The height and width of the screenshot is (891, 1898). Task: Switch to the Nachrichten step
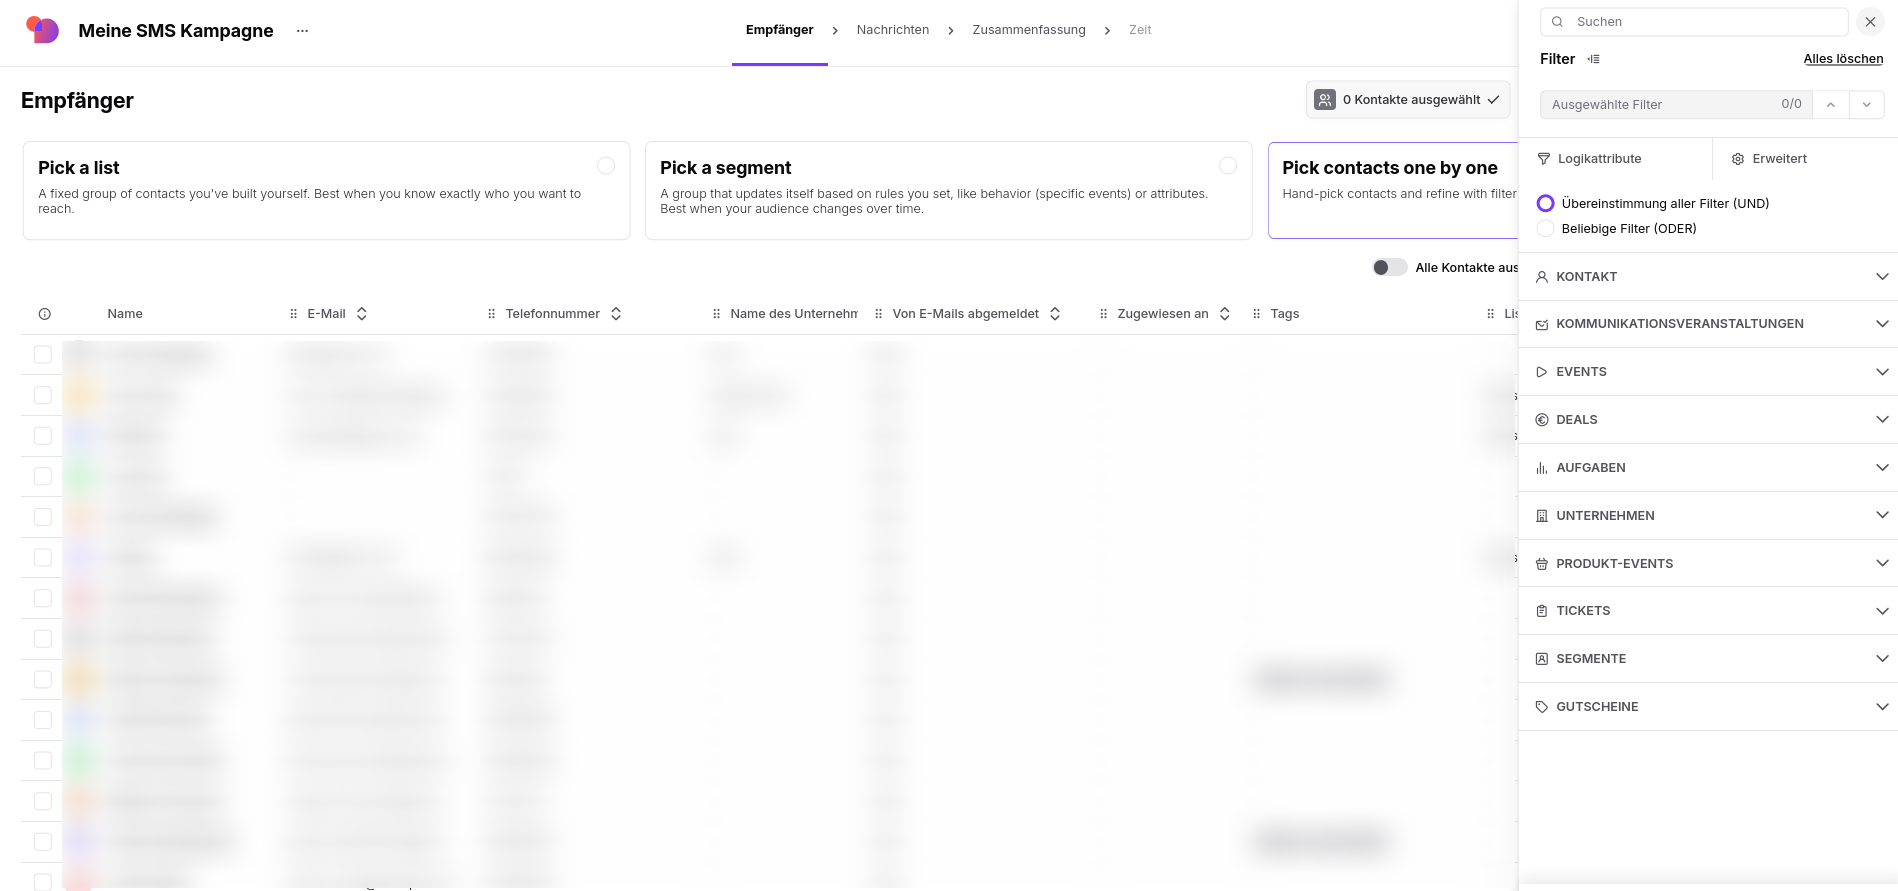coord(893,30)
